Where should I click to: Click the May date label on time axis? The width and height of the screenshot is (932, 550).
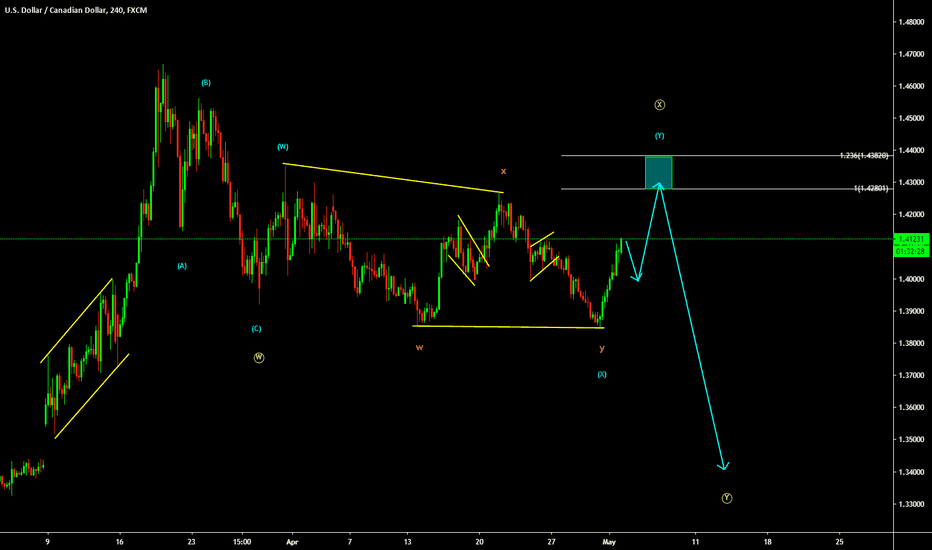coord(609,542)
